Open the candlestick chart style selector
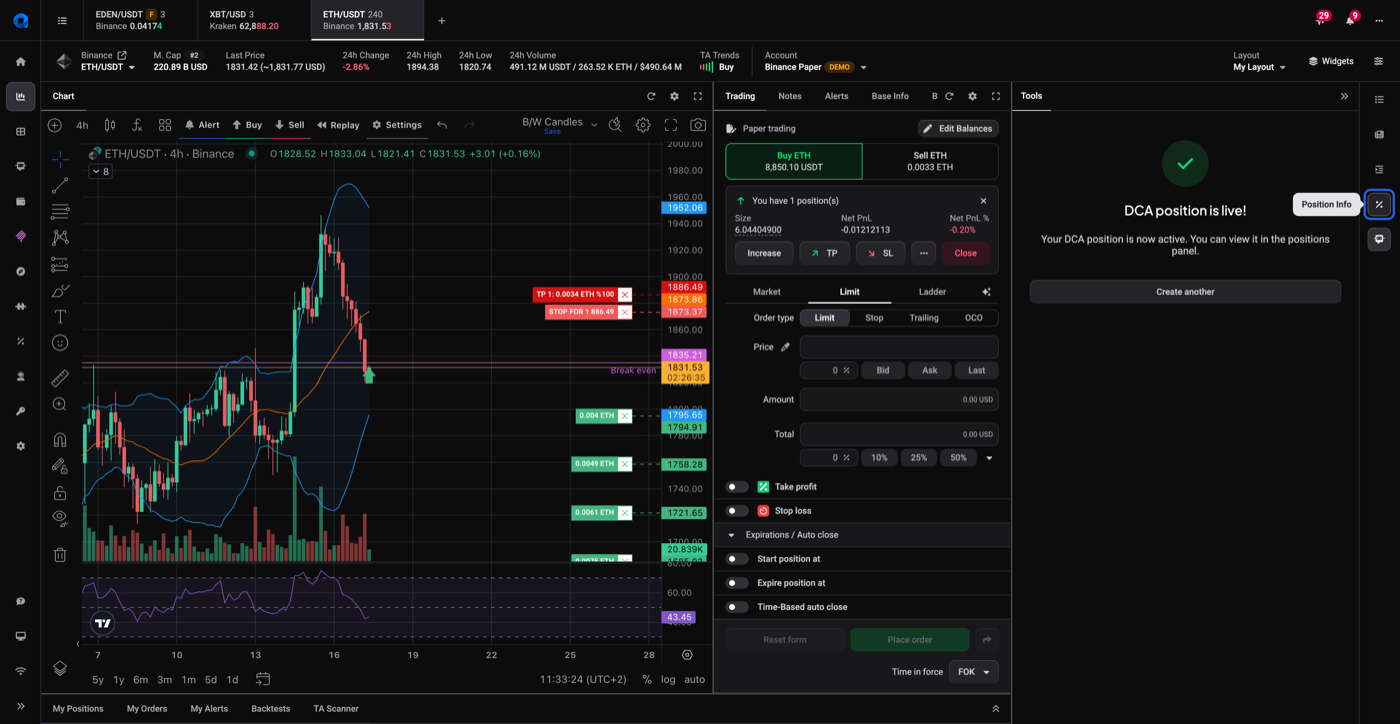The width and height of the screenshot is (1400, 724). pos(110,125)
